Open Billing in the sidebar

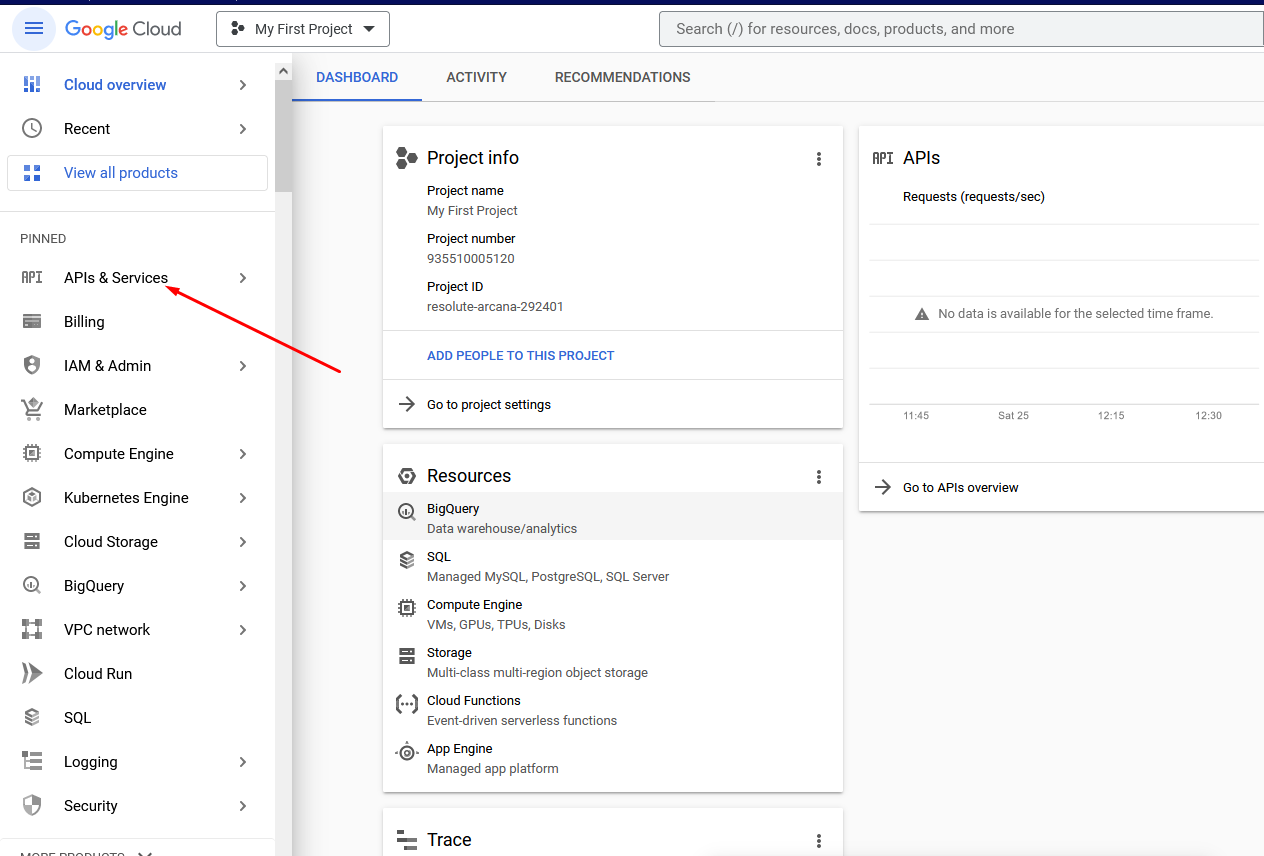(x=137, y=322)
